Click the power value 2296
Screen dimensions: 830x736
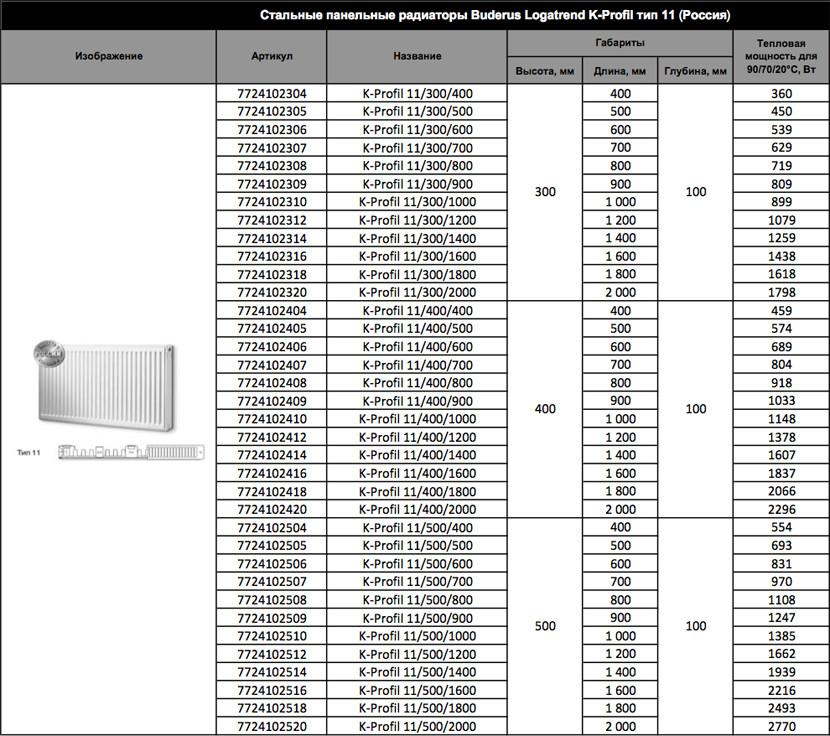pyautogui.click(x=781, y=509)
